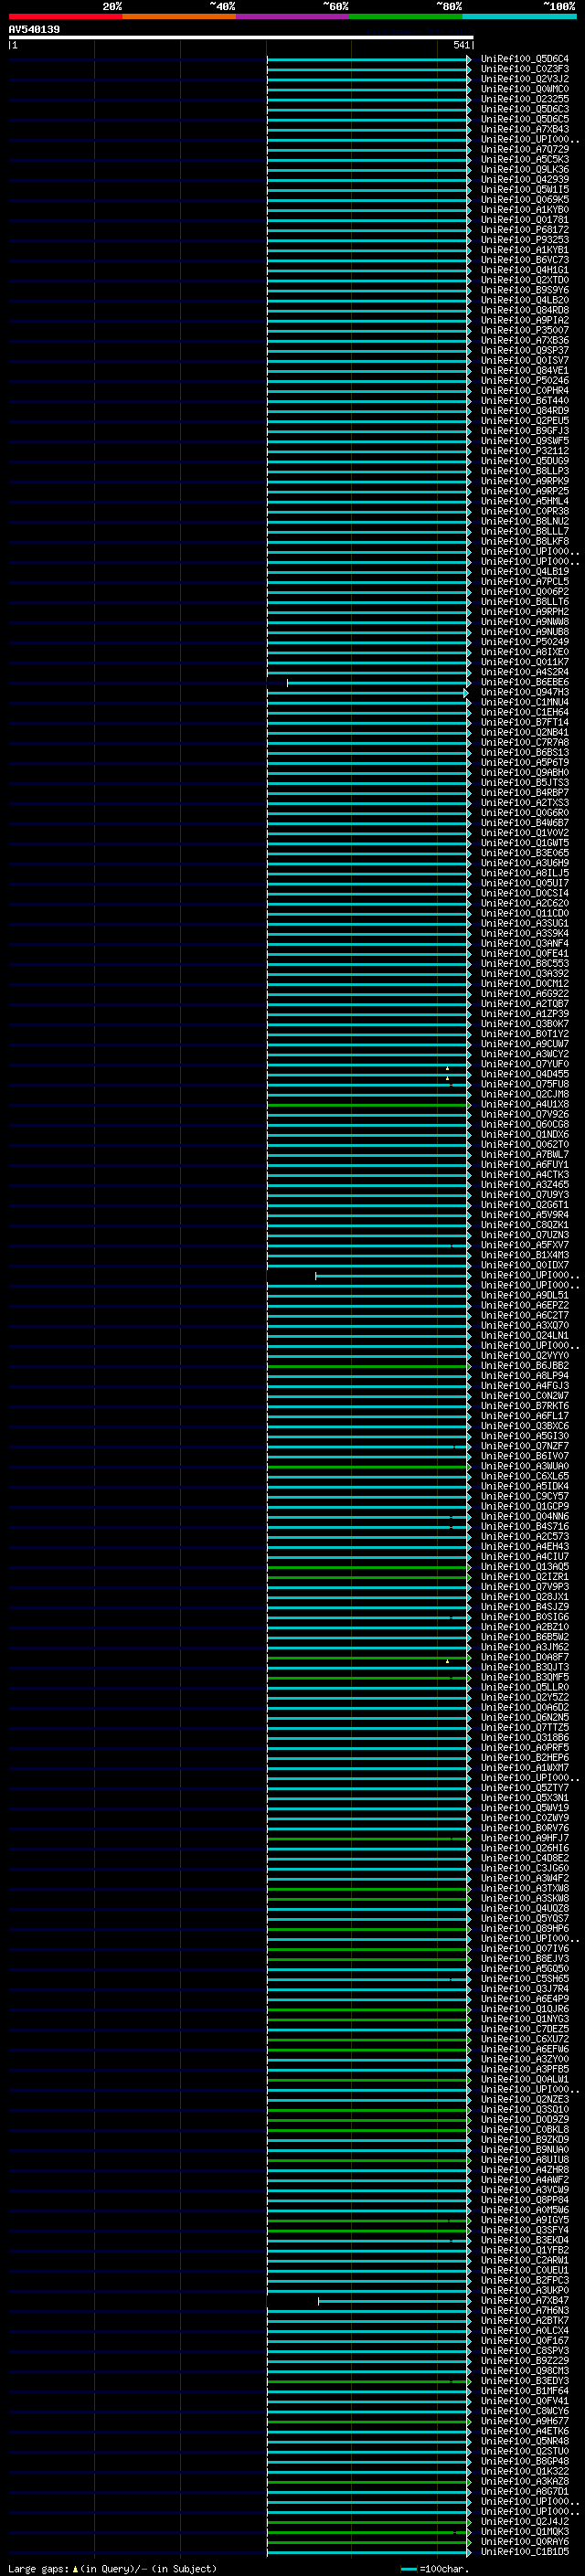
Task: Select UniRef100_Q947H3 label
Action: coord(525,692)
